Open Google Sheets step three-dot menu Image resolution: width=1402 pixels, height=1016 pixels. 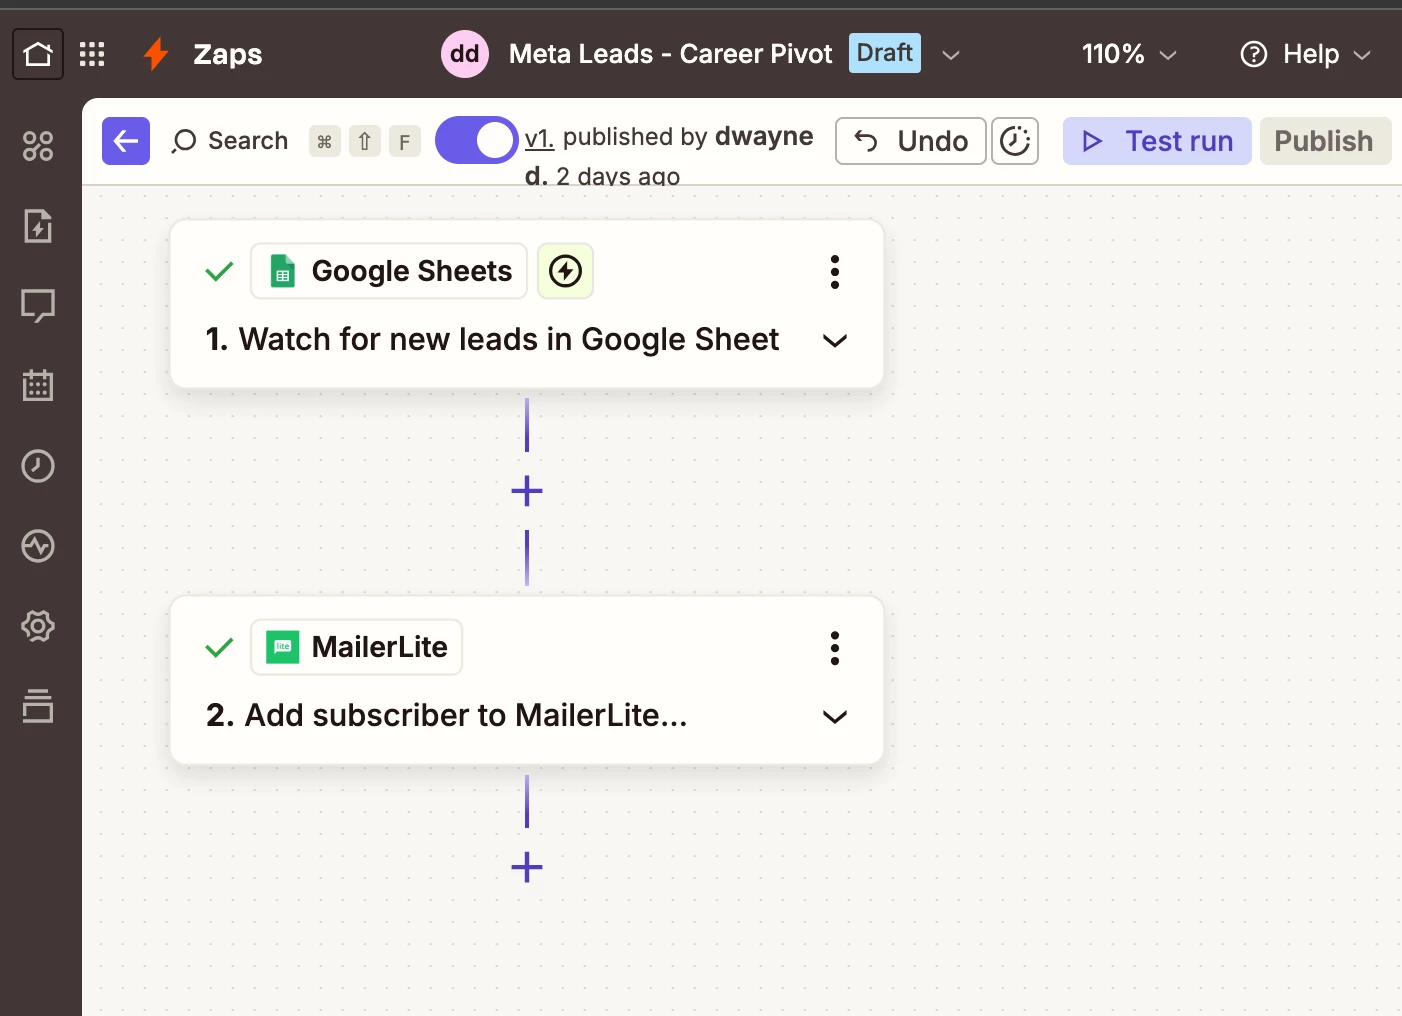coord(835,272)
